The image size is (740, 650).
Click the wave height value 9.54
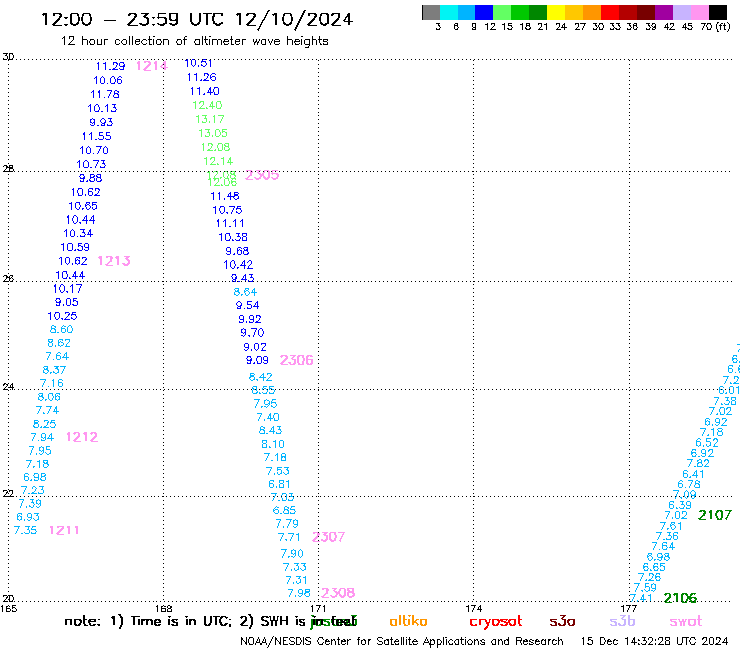pyautogui.click(x=247, y=305)
